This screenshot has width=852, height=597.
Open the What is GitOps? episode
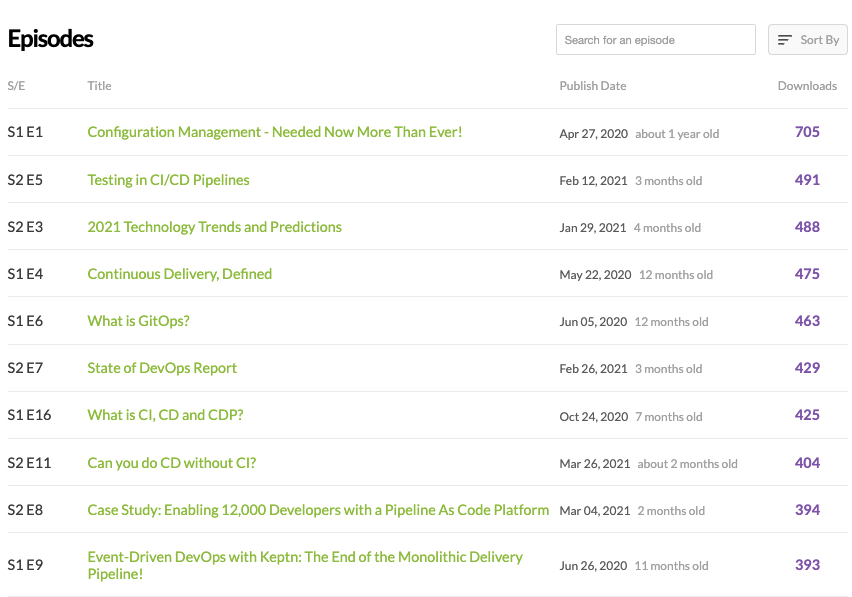pyautogui.click(x=138, y=321)
